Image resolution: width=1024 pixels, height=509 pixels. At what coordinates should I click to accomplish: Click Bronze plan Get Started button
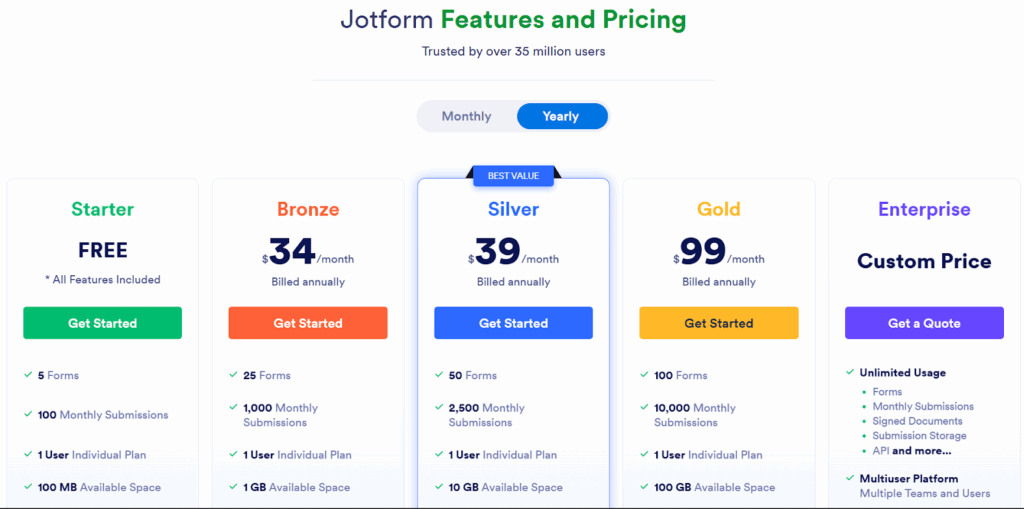pos(308,323)
